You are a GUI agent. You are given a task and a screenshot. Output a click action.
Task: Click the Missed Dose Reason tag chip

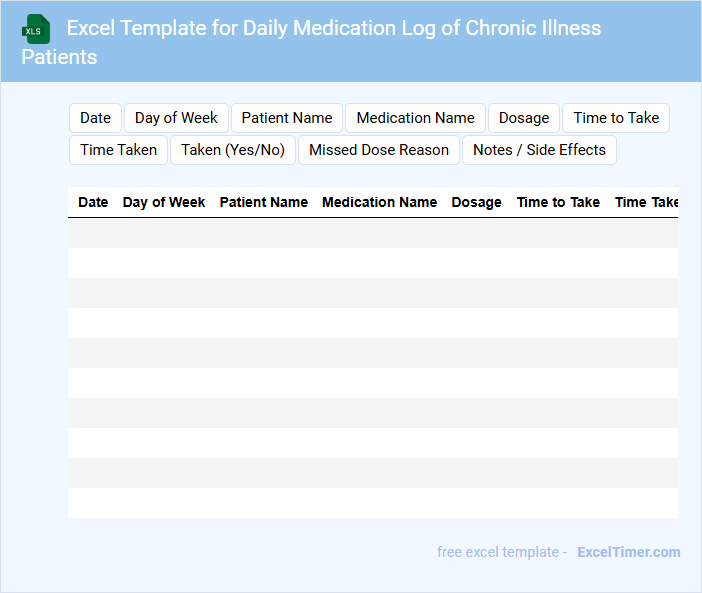pyautogui.click(x=379, y=150)
